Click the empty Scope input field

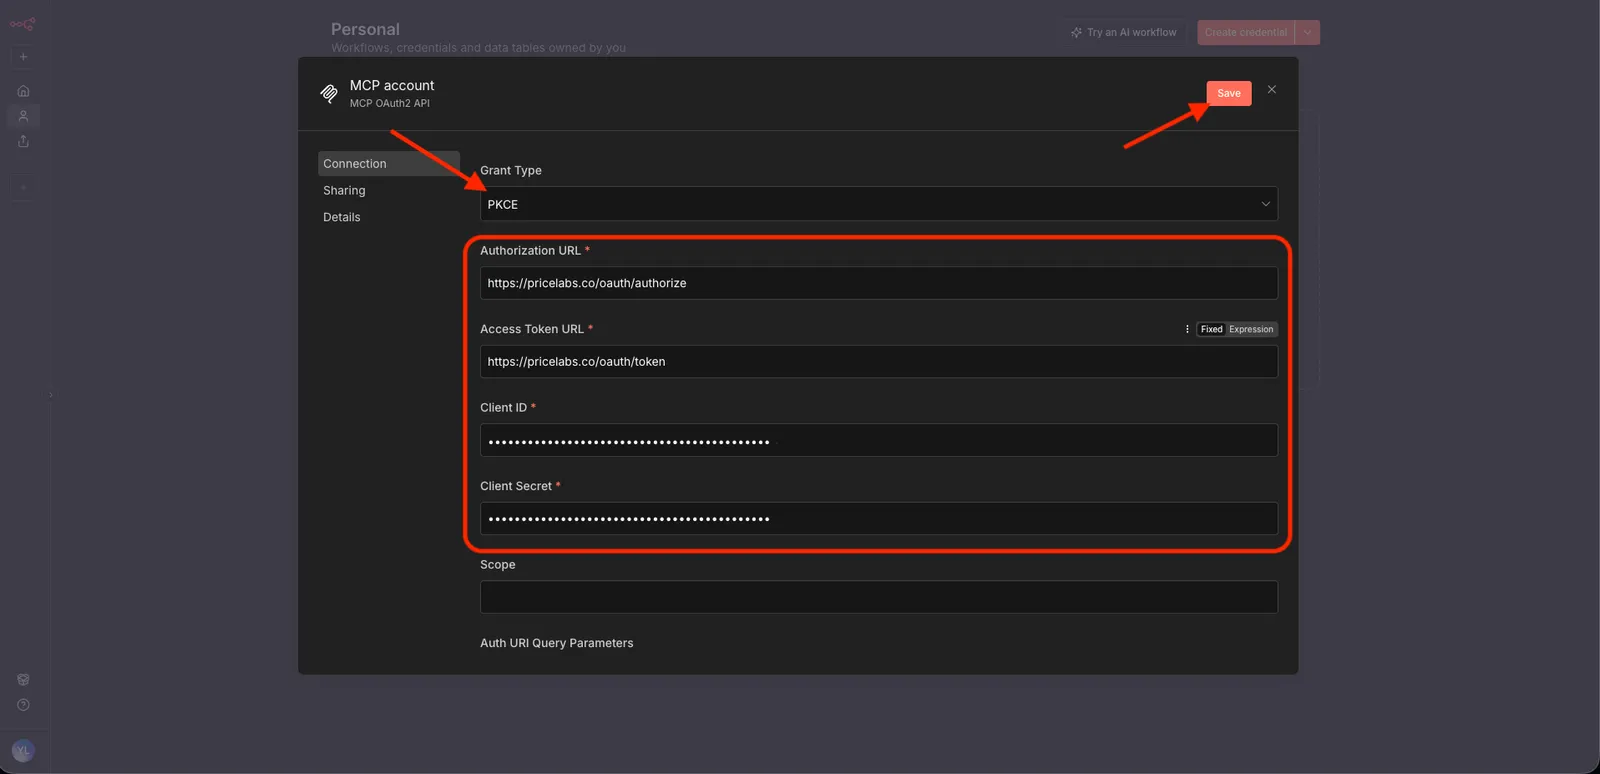coord(879,597)
